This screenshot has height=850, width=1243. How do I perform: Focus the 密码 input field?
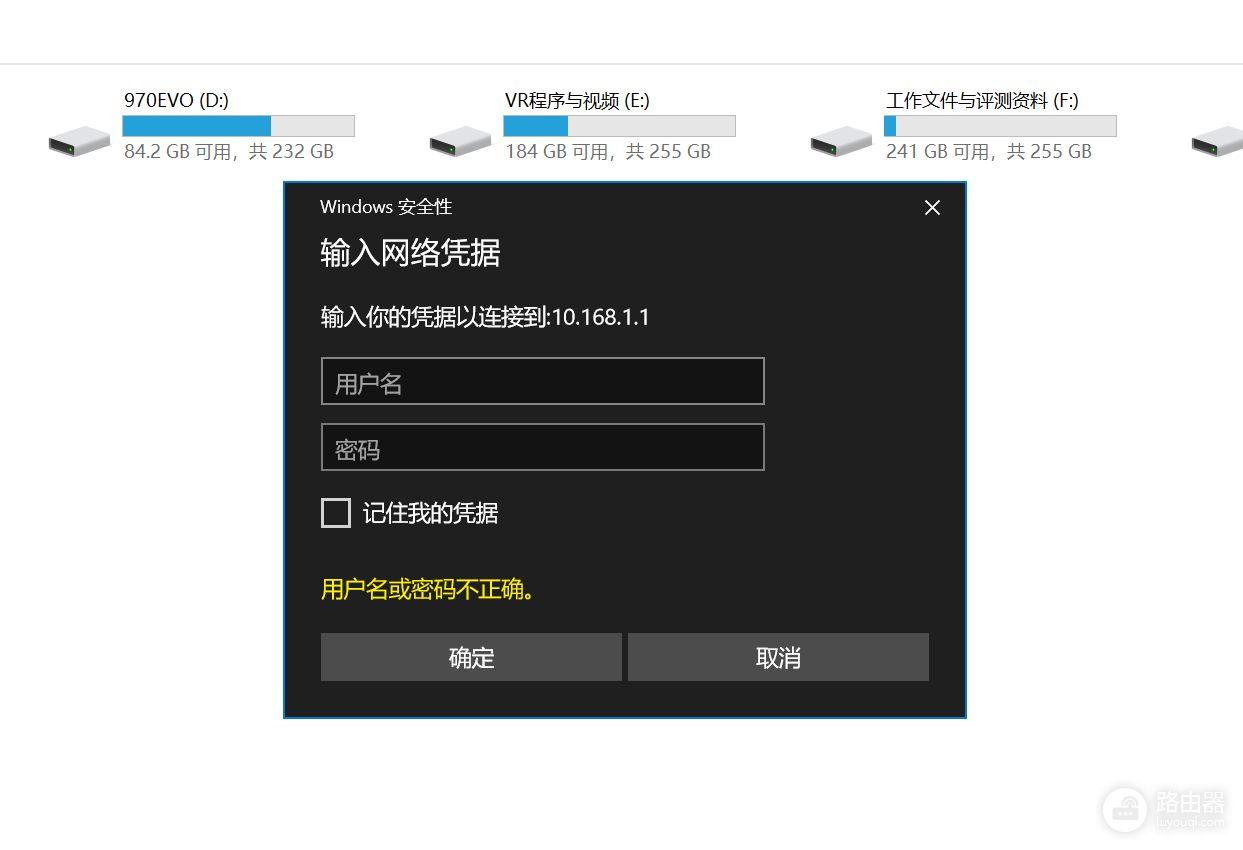pyautogui.click(x=543, y=447)
